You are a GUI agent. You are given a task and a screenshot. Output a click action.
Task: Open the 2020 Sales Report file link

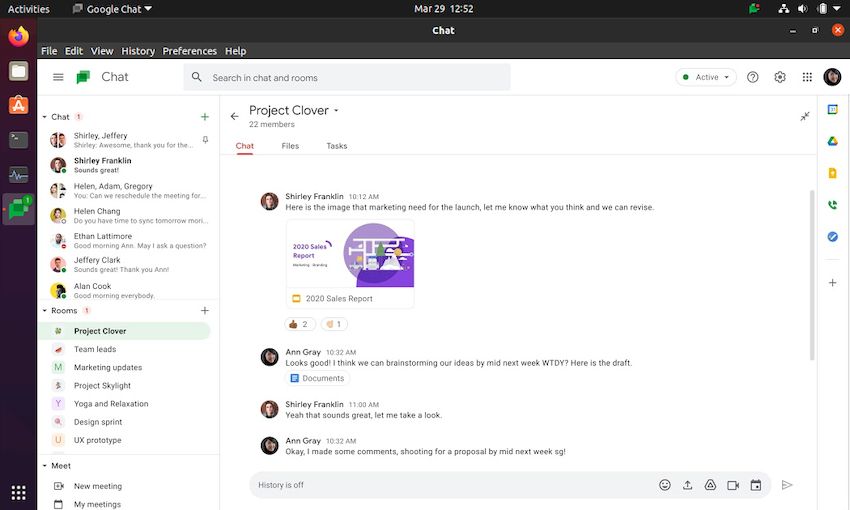339,299
